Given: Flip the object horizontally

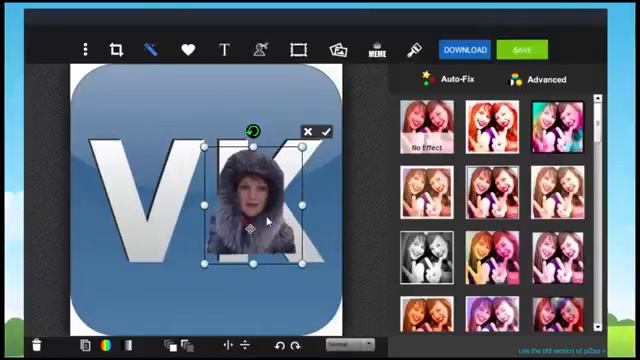Looking at the screenshot, I should pyautogui.click(x=228, y=345).
